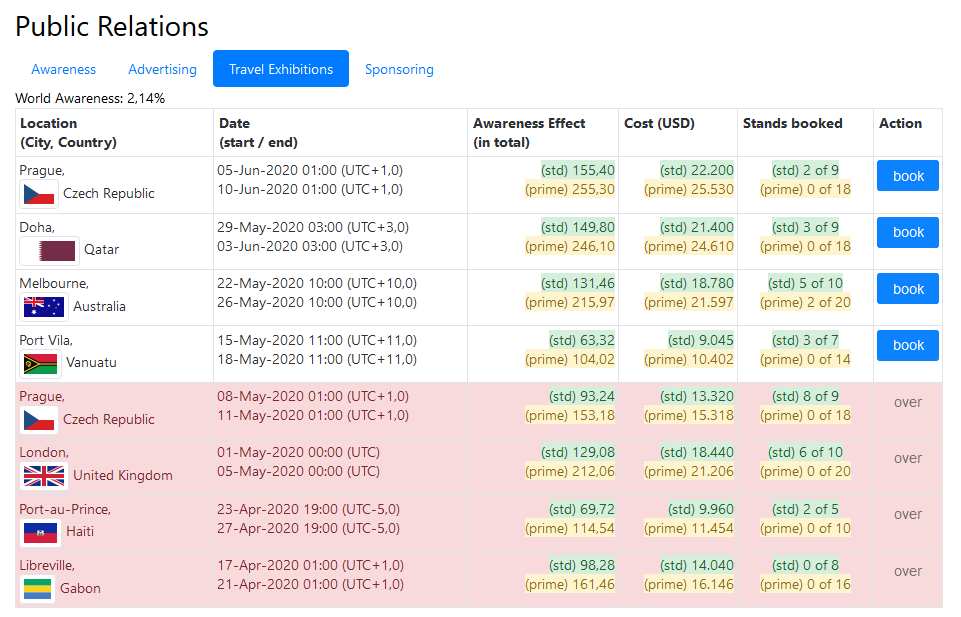Click the Australia flag icon

pyautogui.click(x=44, y=307)
